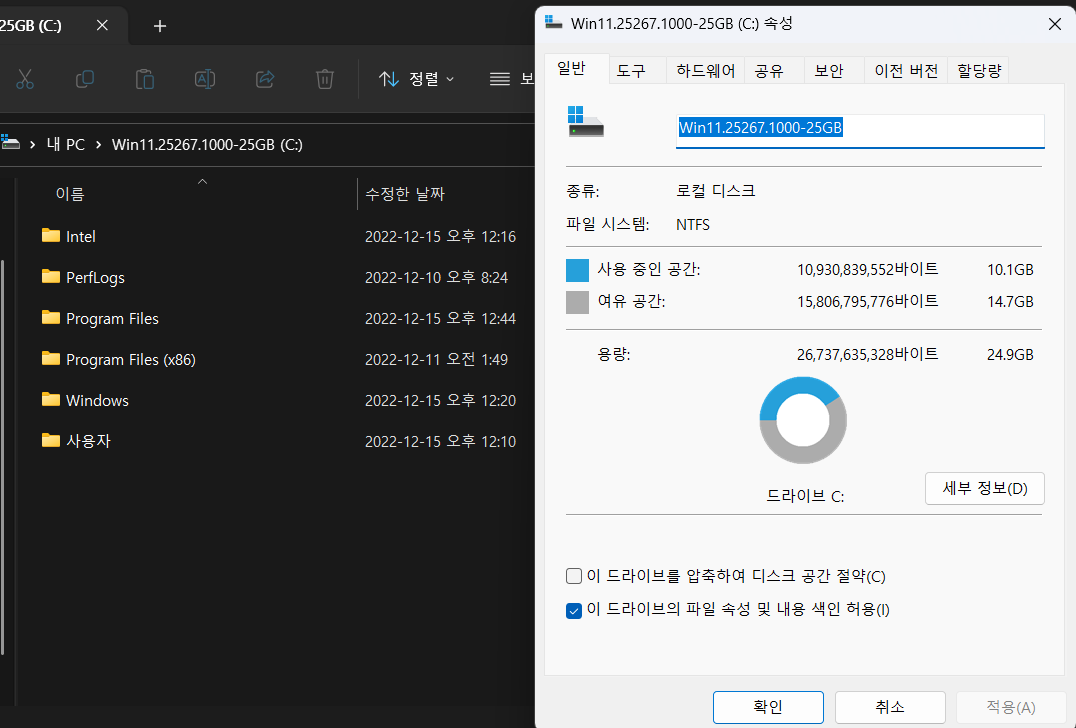Open the 정렬 sort dropdown
Screen dimensions: 1076x728
tap(417, 80)
